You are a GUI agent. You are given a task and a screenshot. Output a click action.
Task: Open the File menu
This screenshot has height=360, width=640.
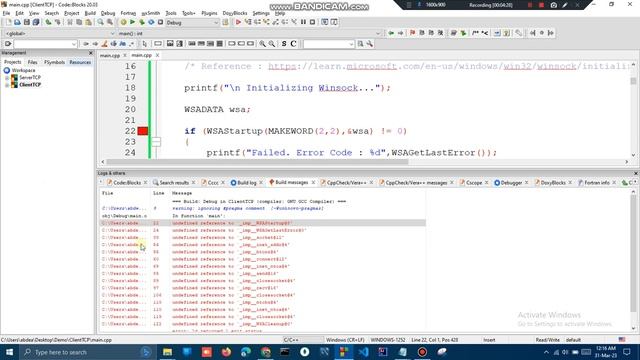coord(7,13)
